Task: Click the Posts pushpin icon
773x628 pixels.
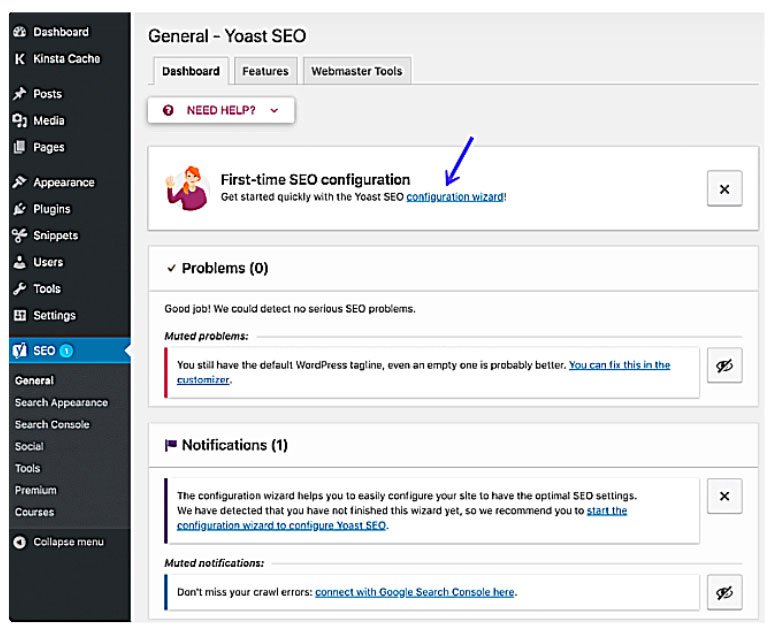Action: (20, 94)
